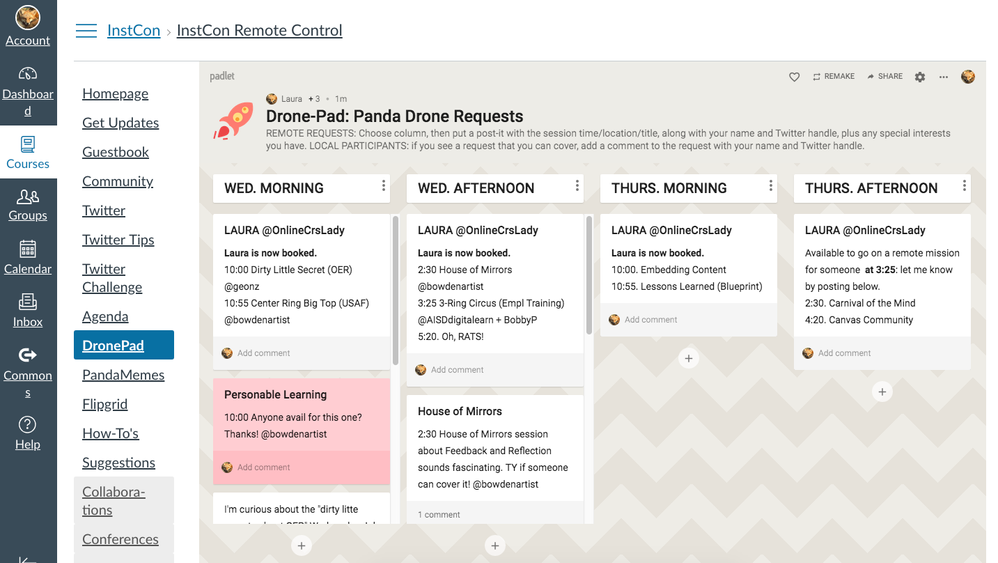Add comment on WED. MORNING Laura post
The width and height of the screenshot is (998, 563).
264,353
